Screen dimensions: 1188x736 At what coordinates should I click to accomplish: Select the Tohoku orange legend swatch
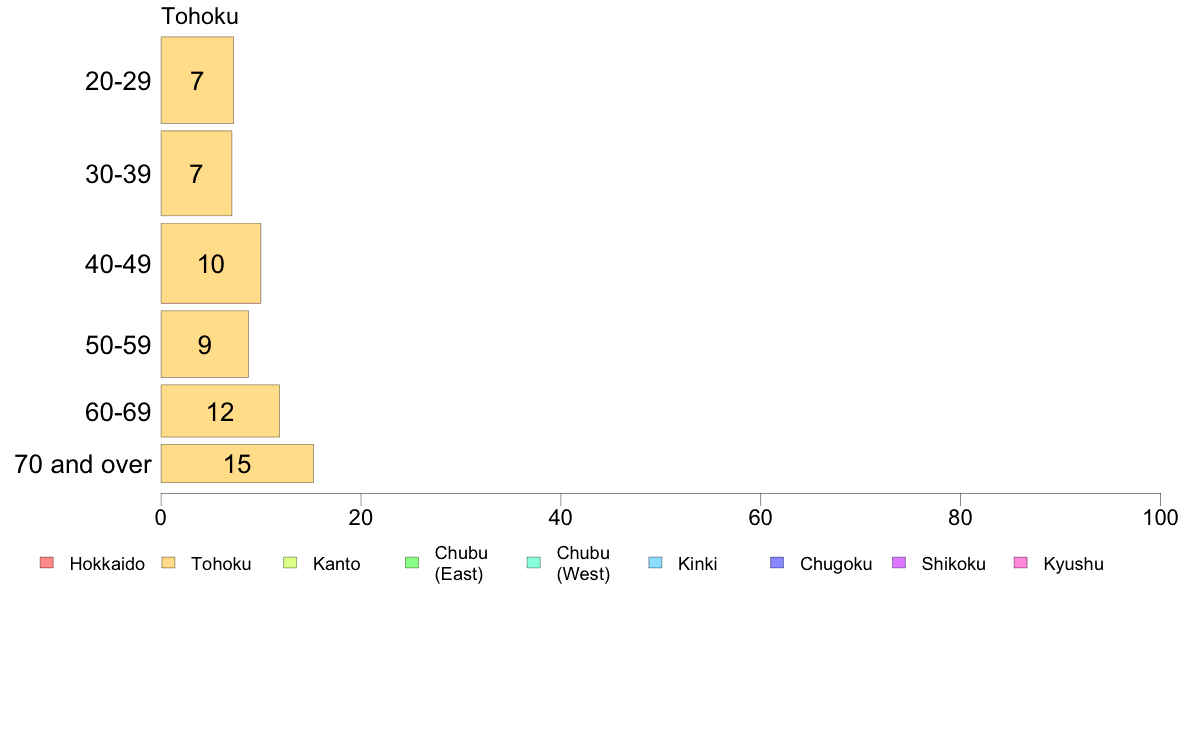(168, 562)
